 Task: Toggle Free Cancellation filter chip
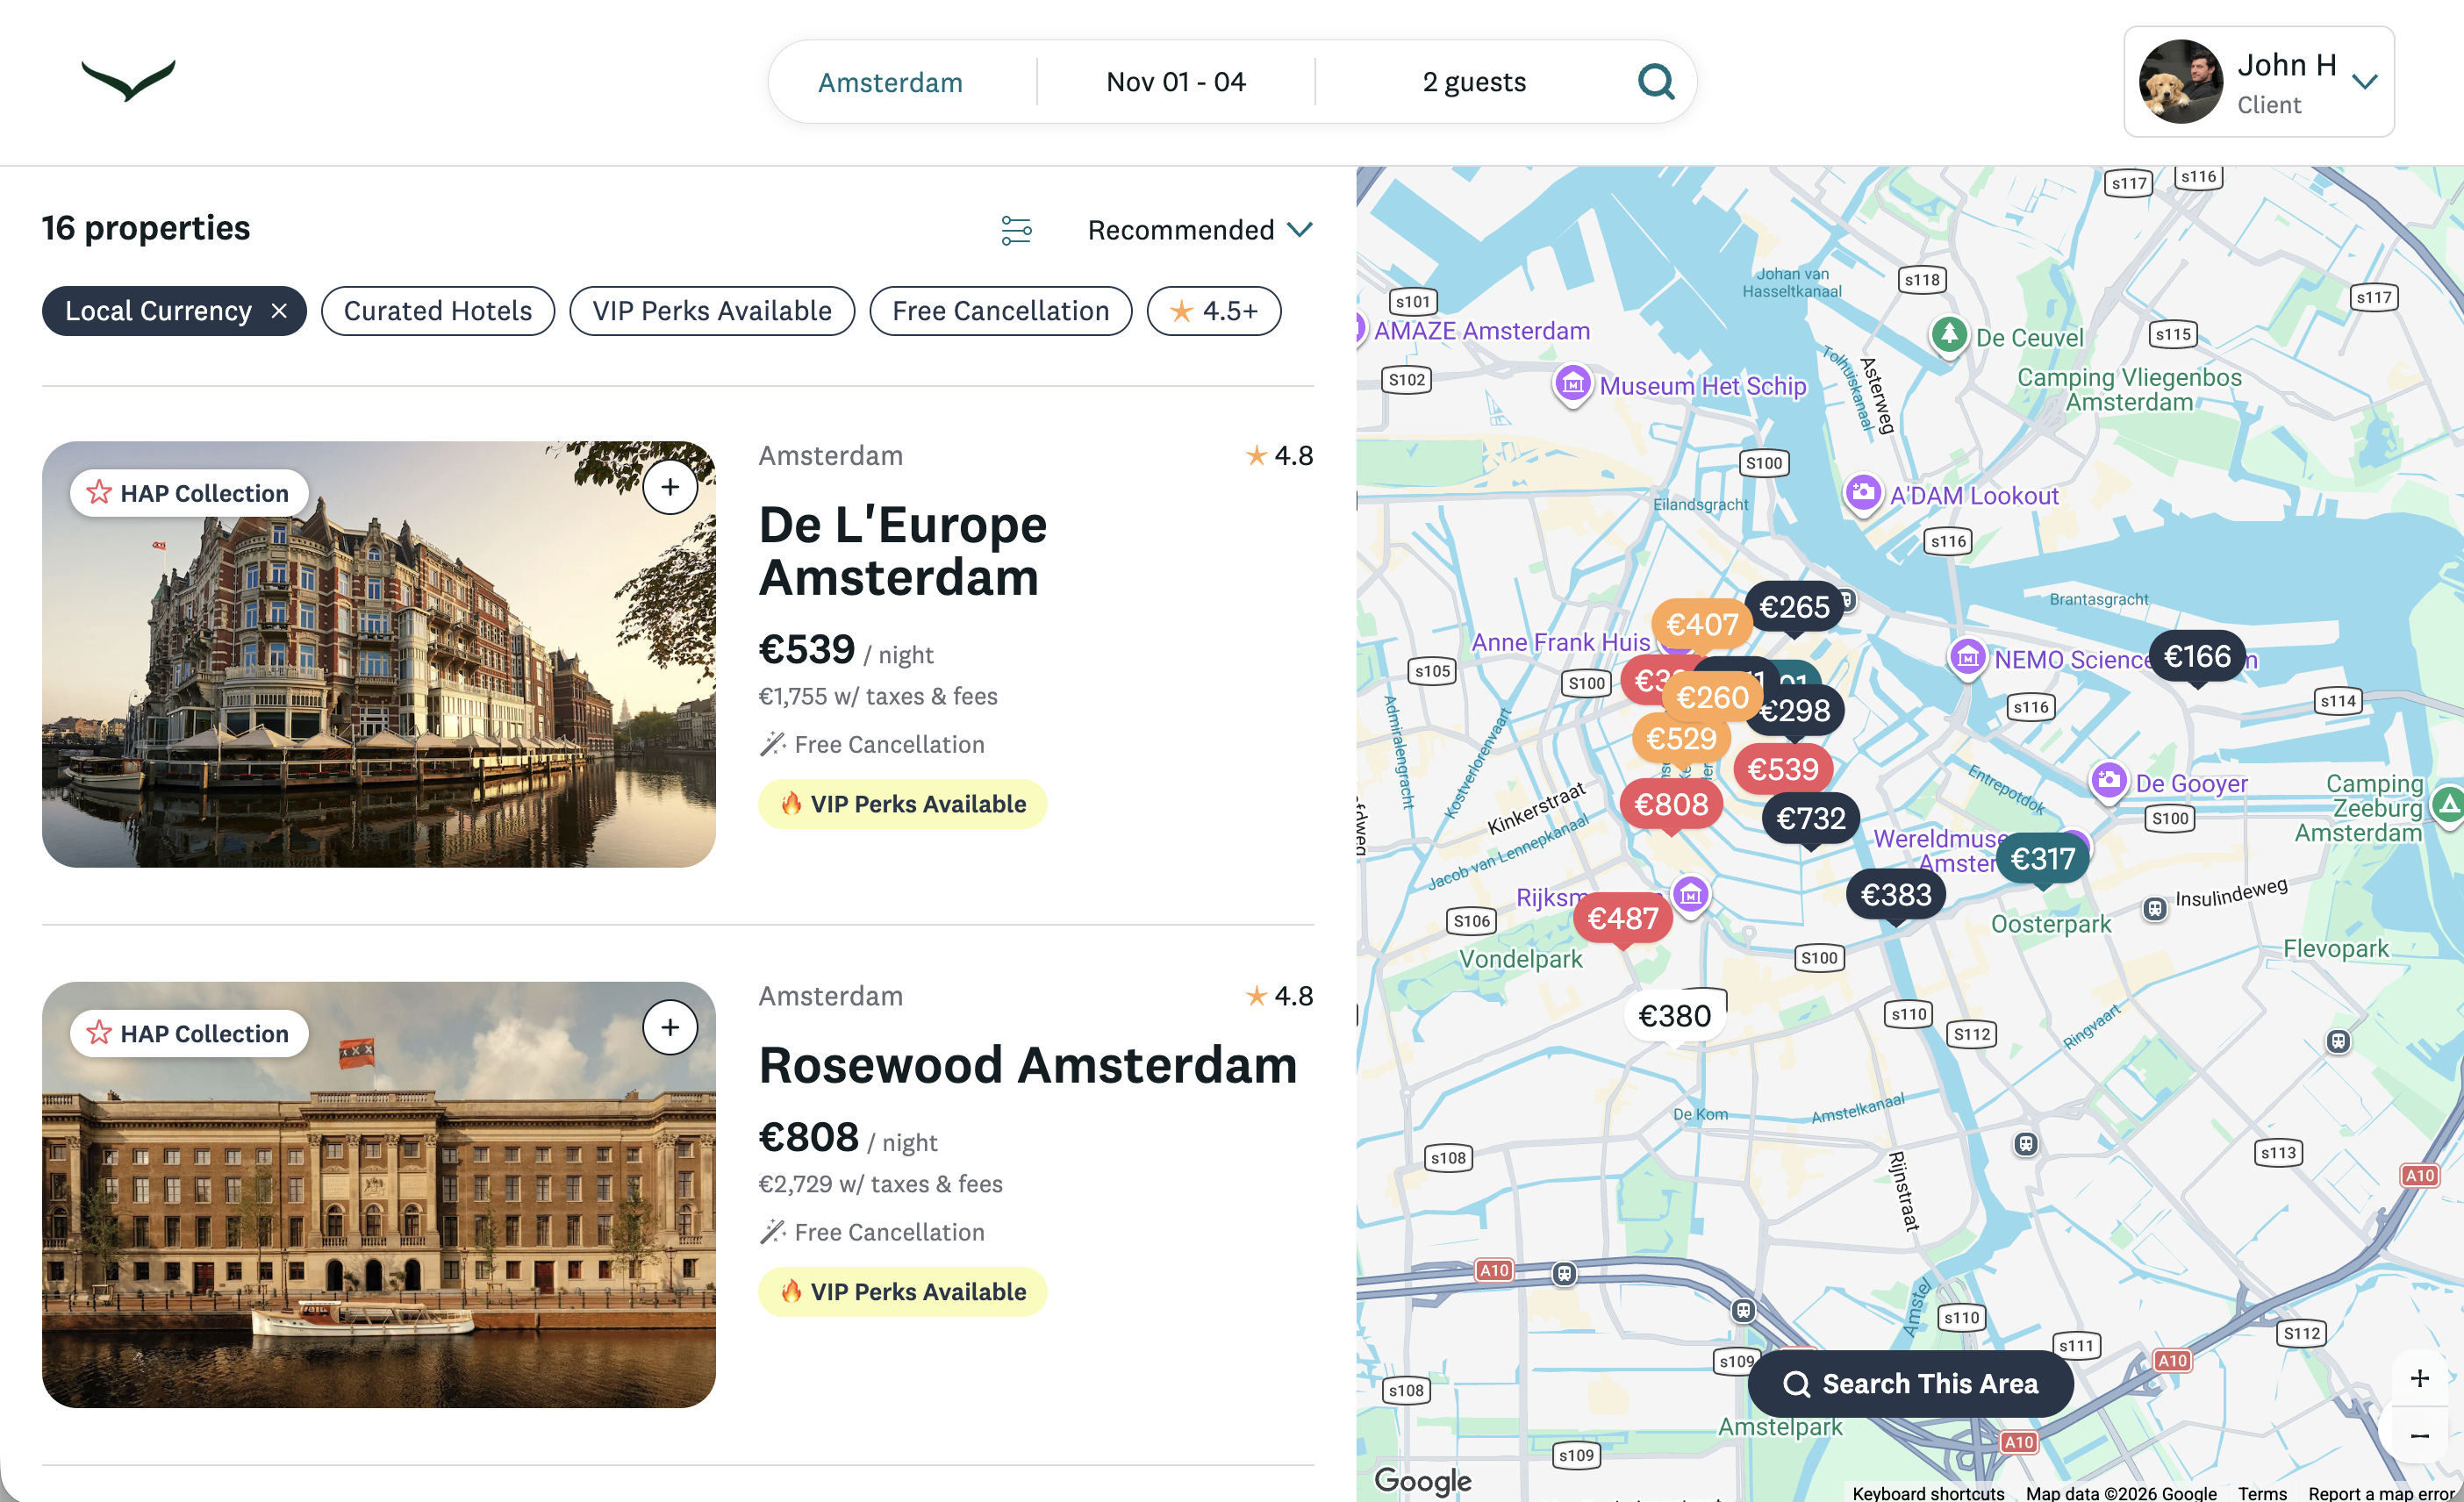pos(1001,311)
